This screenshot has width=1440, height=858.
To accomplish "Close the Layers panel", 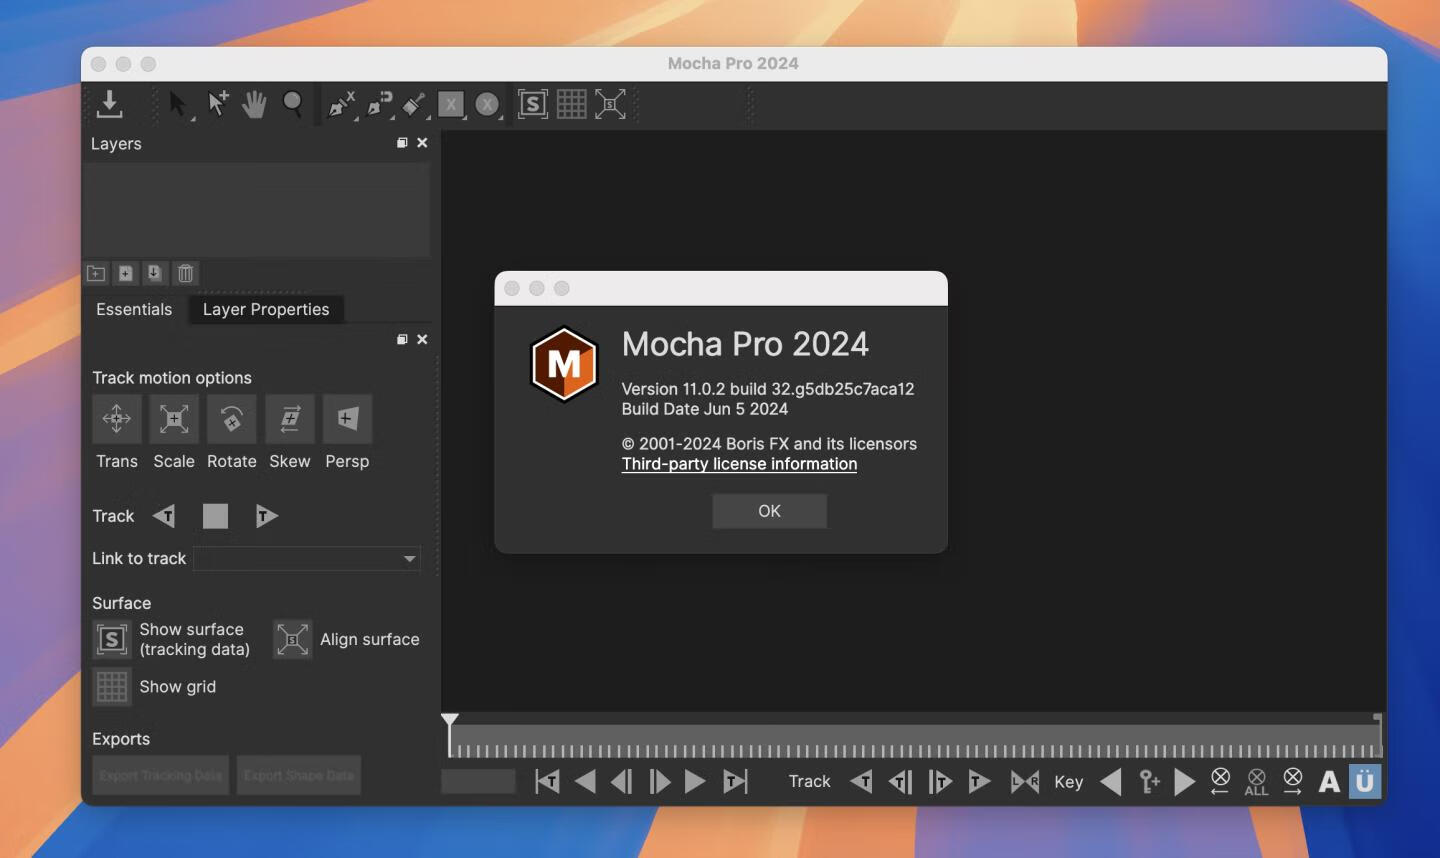I will coord(422,143).
